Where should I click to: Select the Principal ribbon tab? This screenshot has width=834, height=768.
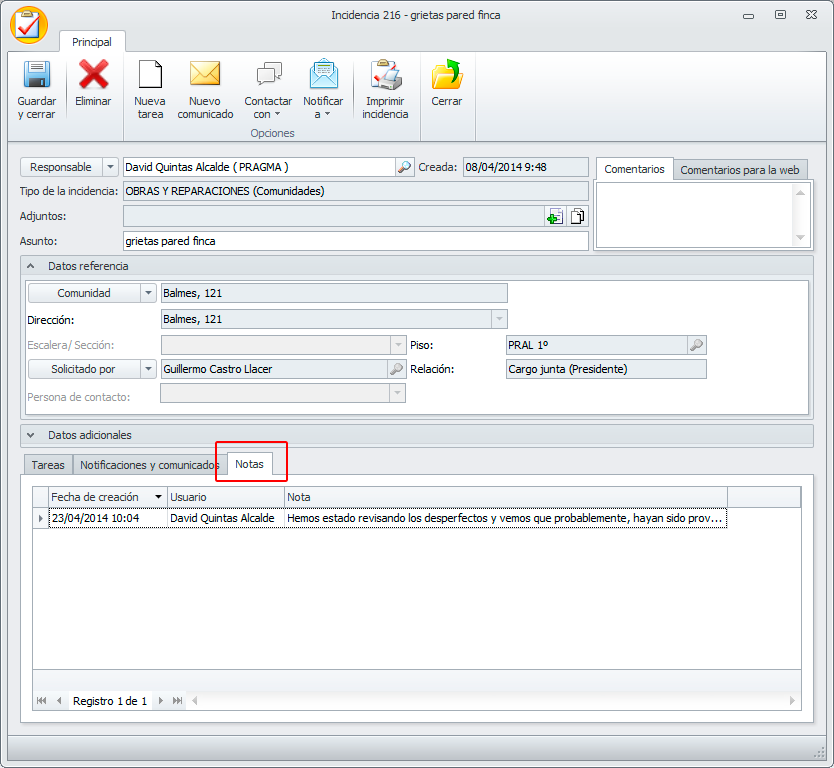pyautogui.click(x=92, y=42)
